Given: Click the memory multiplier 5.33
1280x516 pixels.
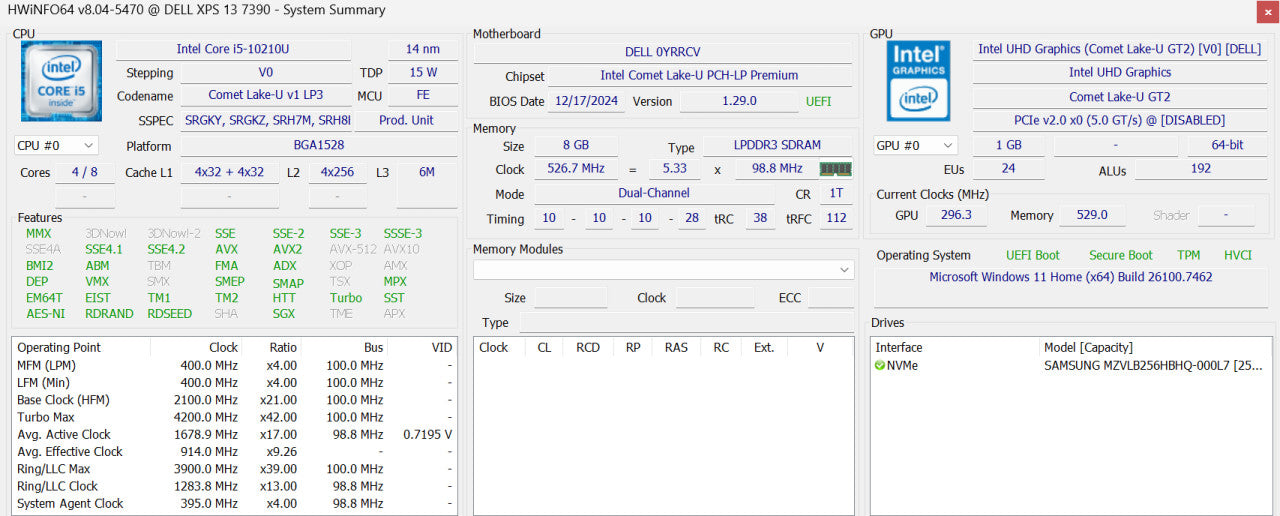Looking at the screenshot, I should coord(674,169).
